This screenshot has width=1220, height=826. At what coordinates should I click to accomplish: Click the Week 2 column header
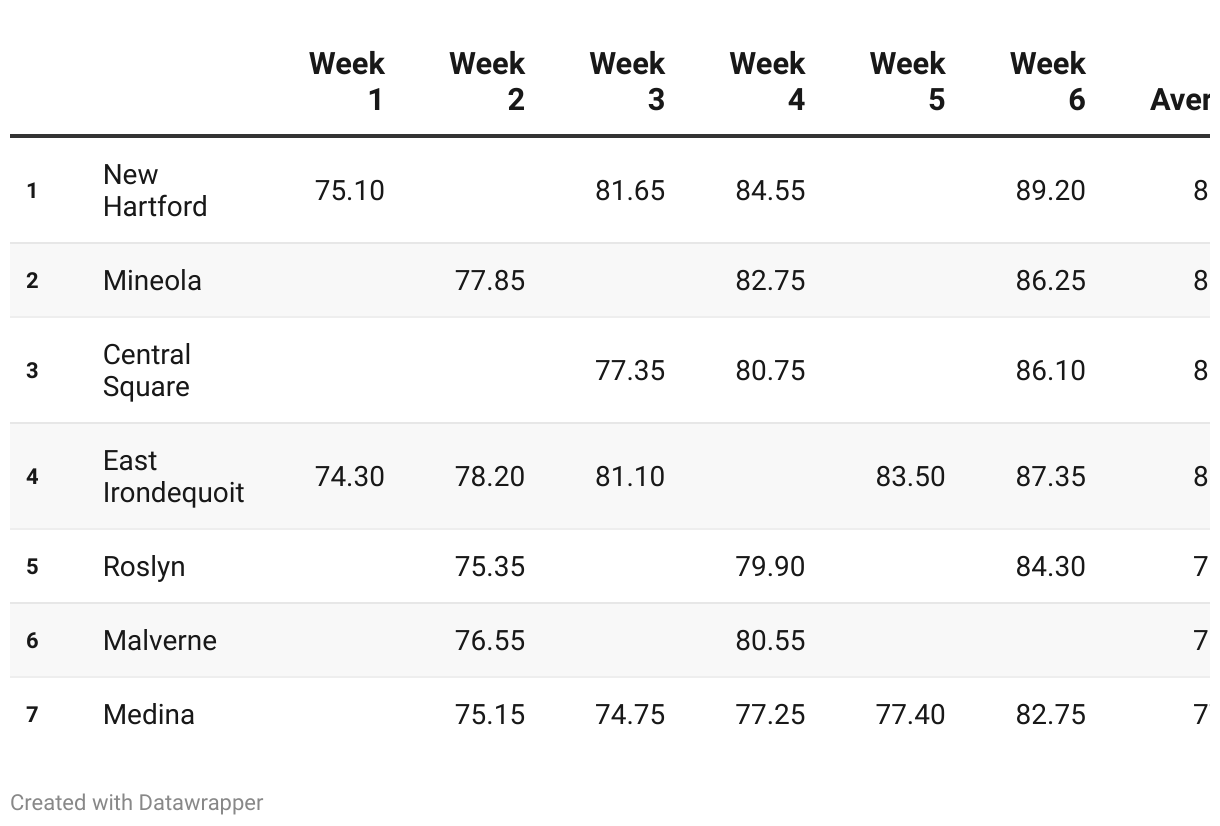point(487,81)
